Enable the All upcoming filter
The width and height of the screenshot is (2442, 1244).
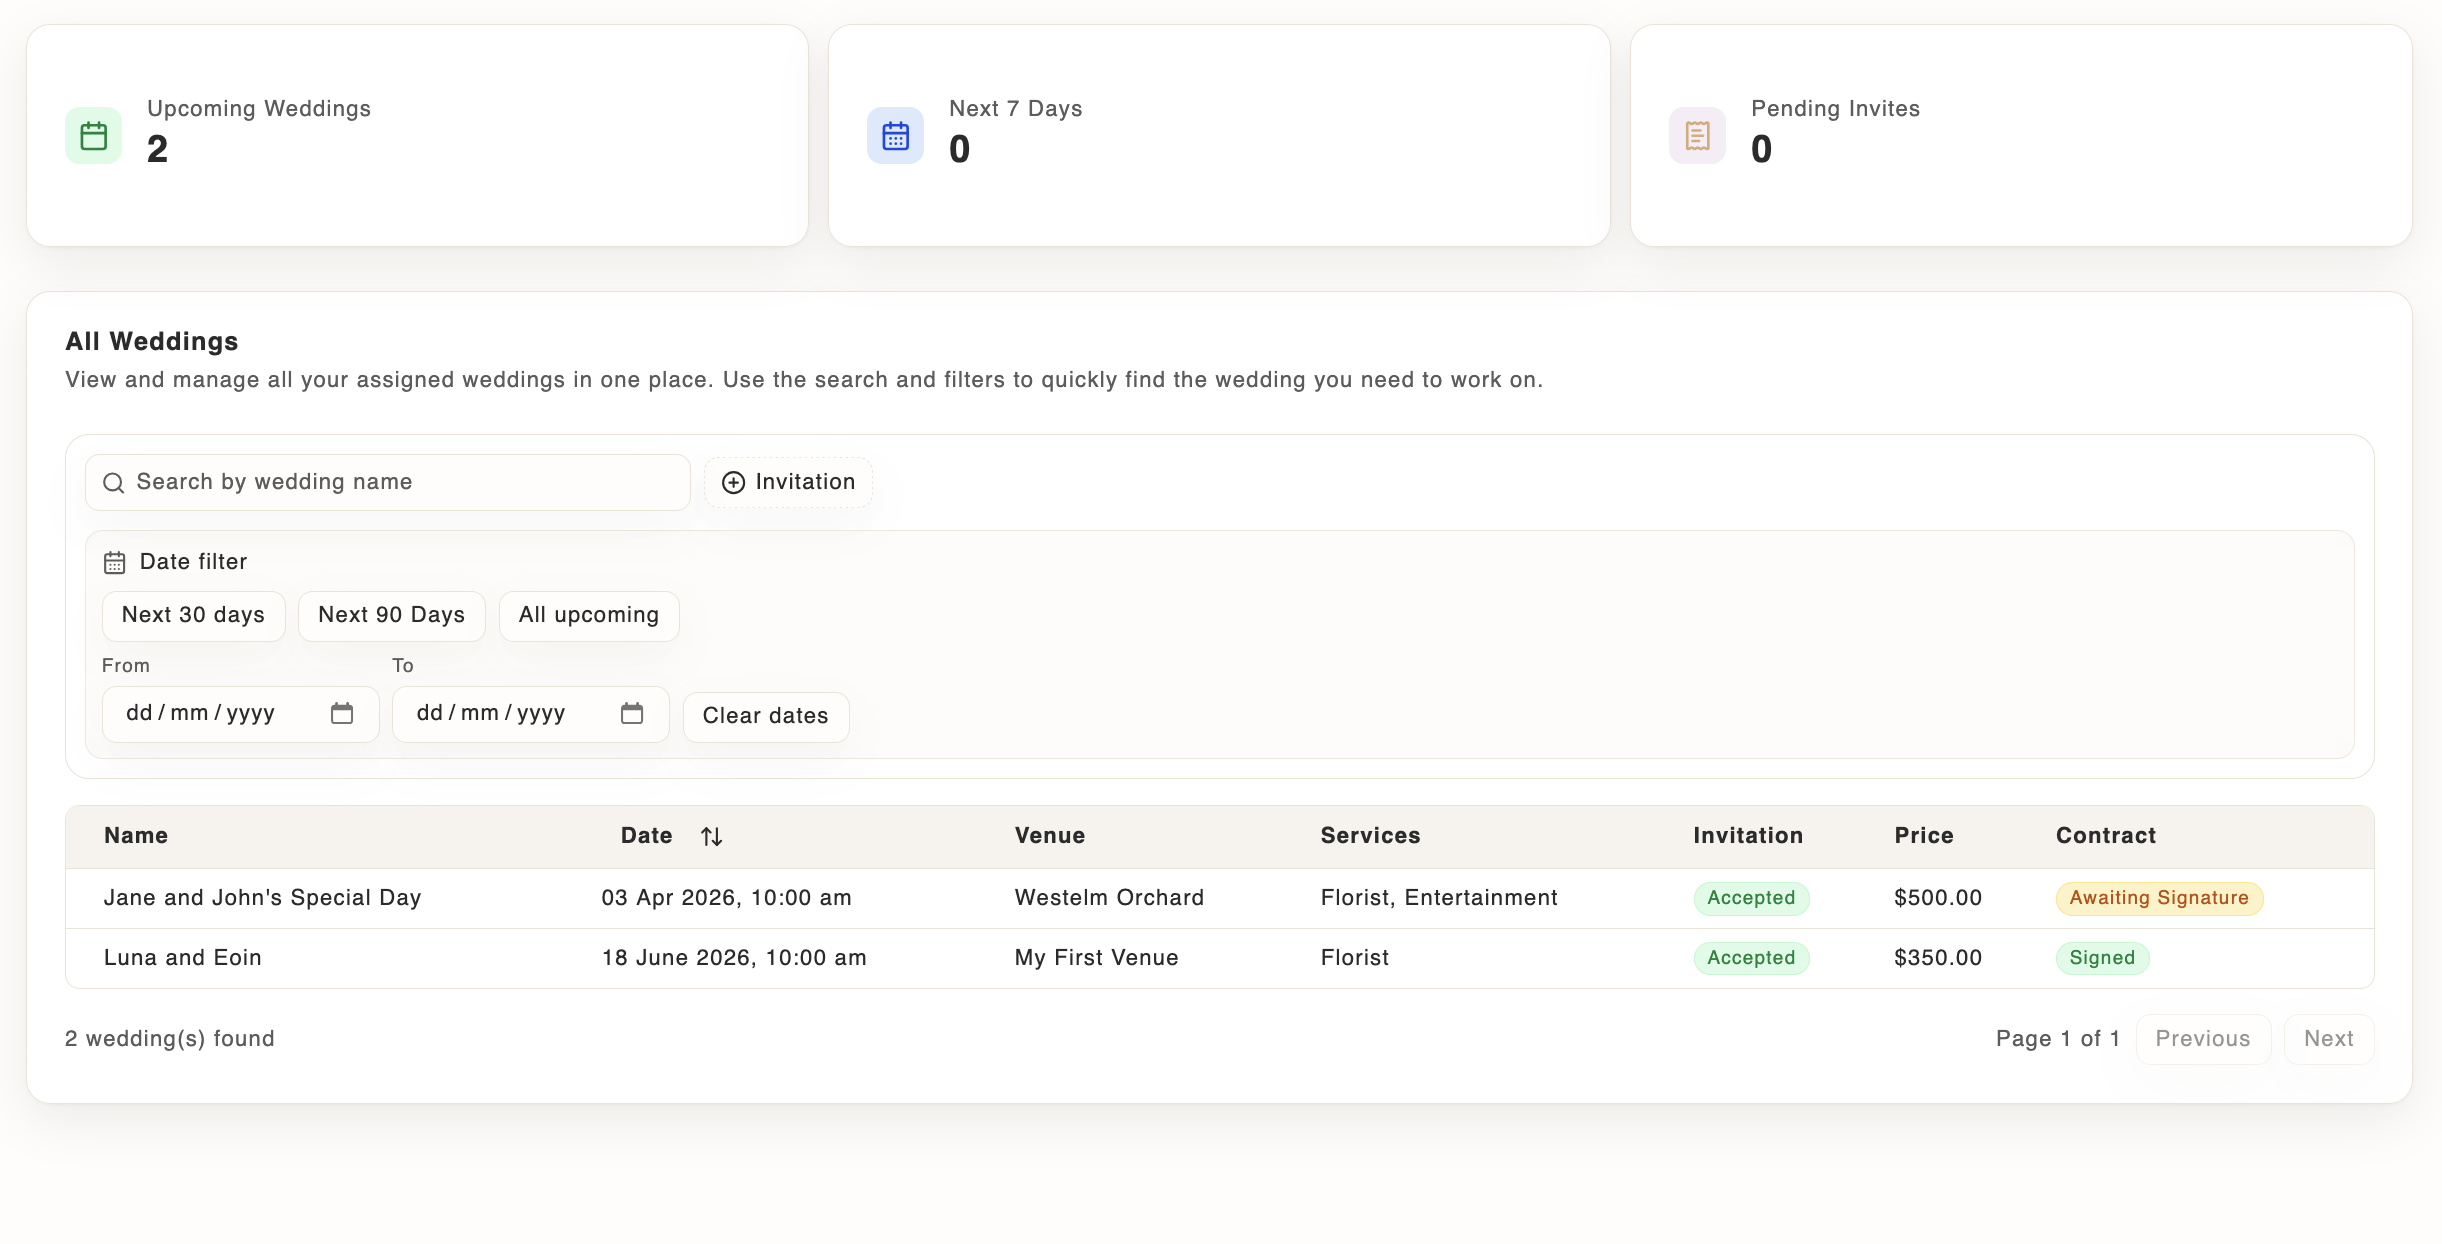click(588, 615)
